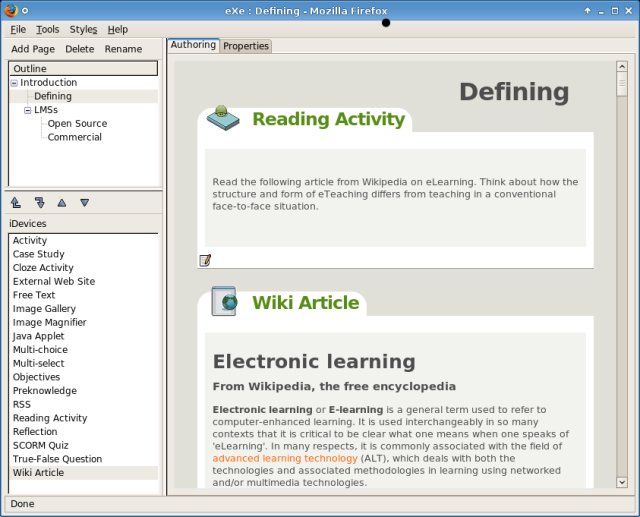This screenshot has width=640, height=517.
Task: Move the node down with the triangle icon
Action: click(84, 202)
